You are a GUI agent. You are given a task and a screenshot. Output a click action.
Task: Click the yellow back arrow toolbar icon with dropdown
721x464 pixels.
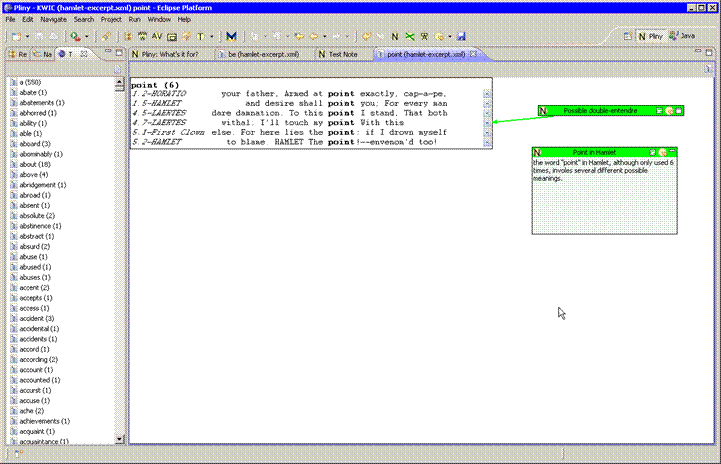point(314,36)
